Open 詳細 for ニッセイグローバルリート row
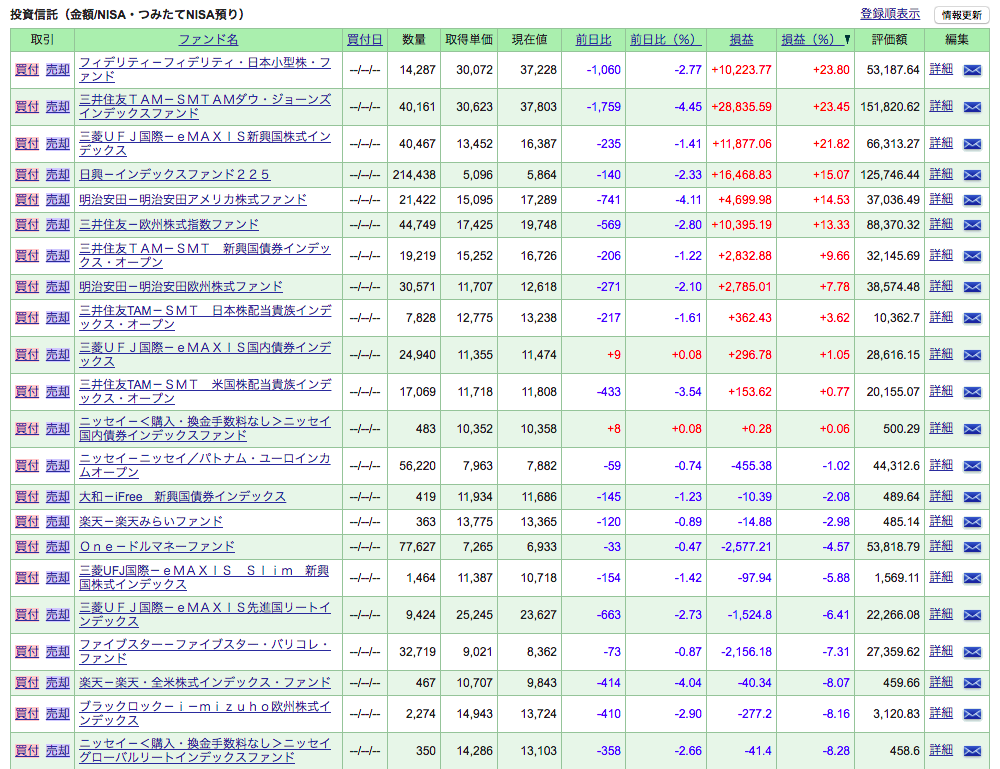1000x769 pixels. [x=941, y=750]
